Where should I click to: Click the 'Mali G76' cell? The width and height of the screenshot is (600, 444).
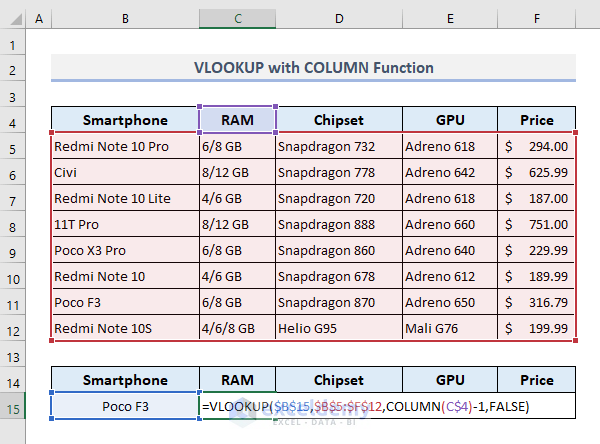[x=450, y=328]
